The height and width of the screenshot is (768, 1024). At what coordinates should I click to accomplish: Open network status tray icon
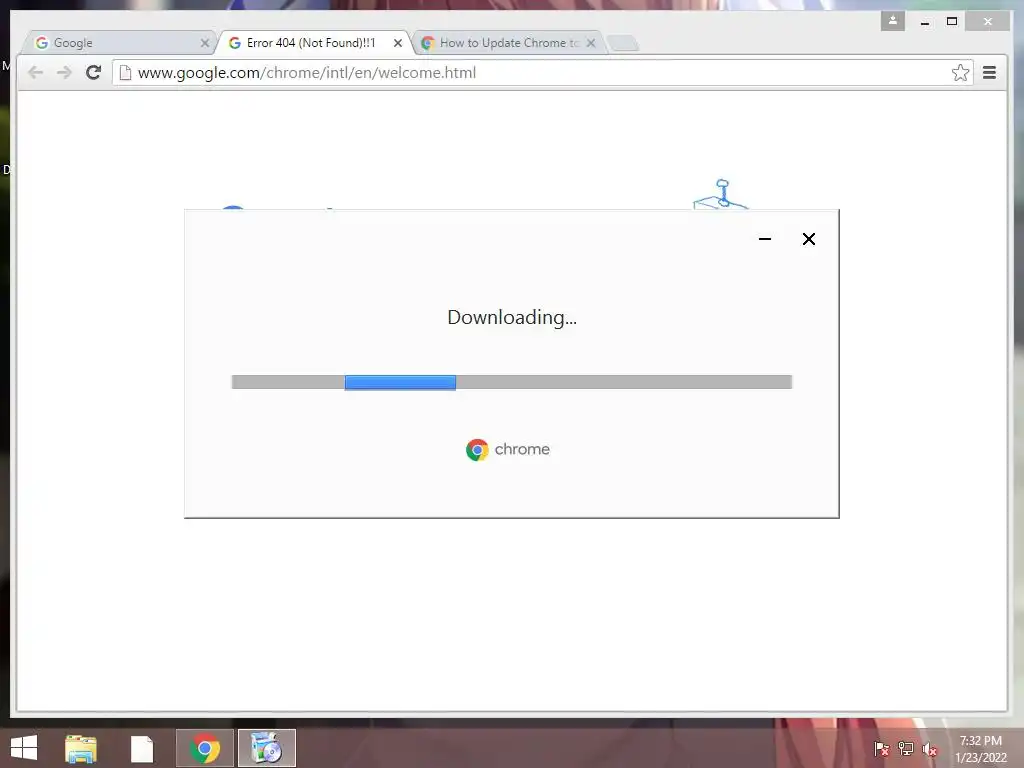pyautogui.click(x=906, y=748)
